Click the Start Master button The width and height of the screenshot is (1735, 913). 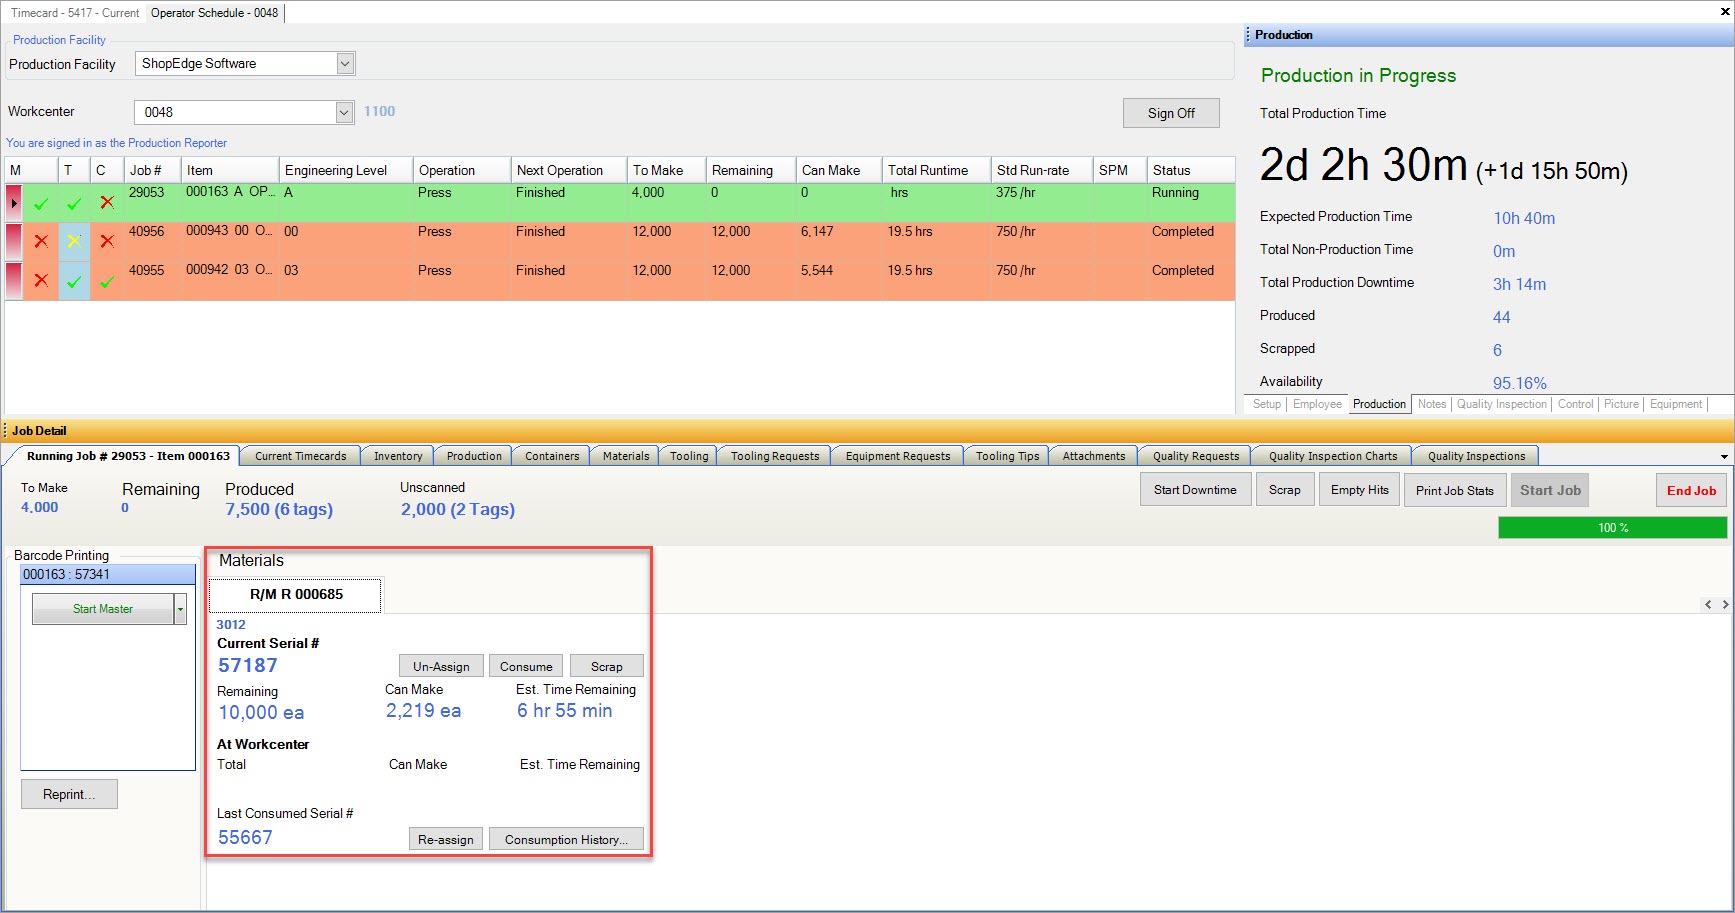(103, 608)
